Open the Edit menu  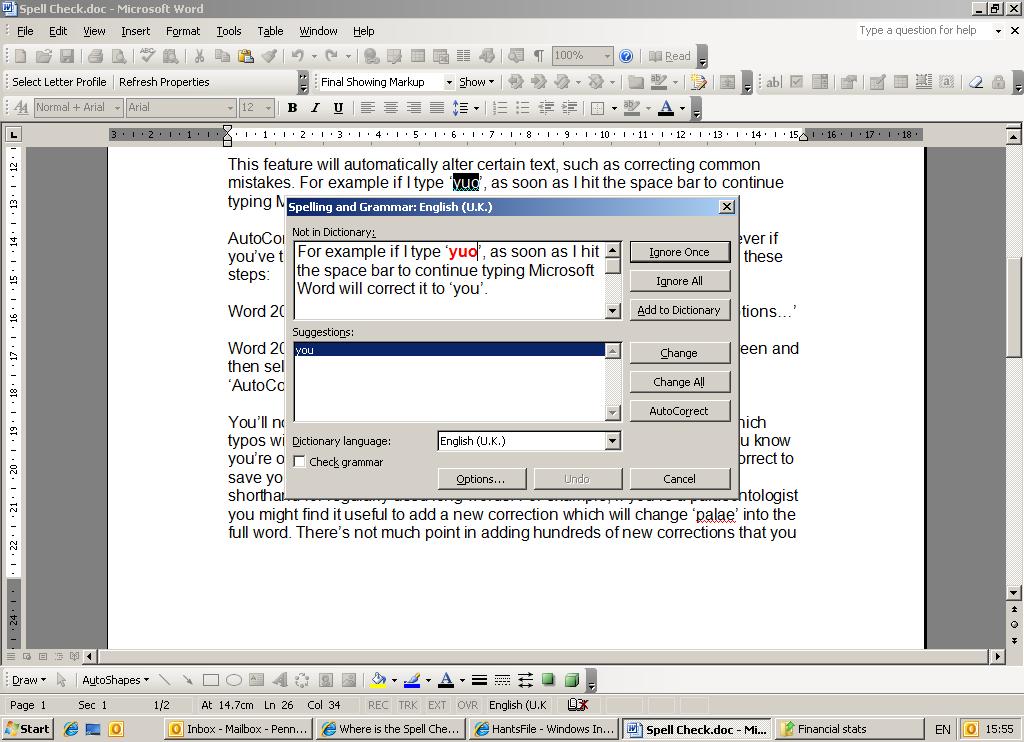pyautogui.click(x=58, y=31)
